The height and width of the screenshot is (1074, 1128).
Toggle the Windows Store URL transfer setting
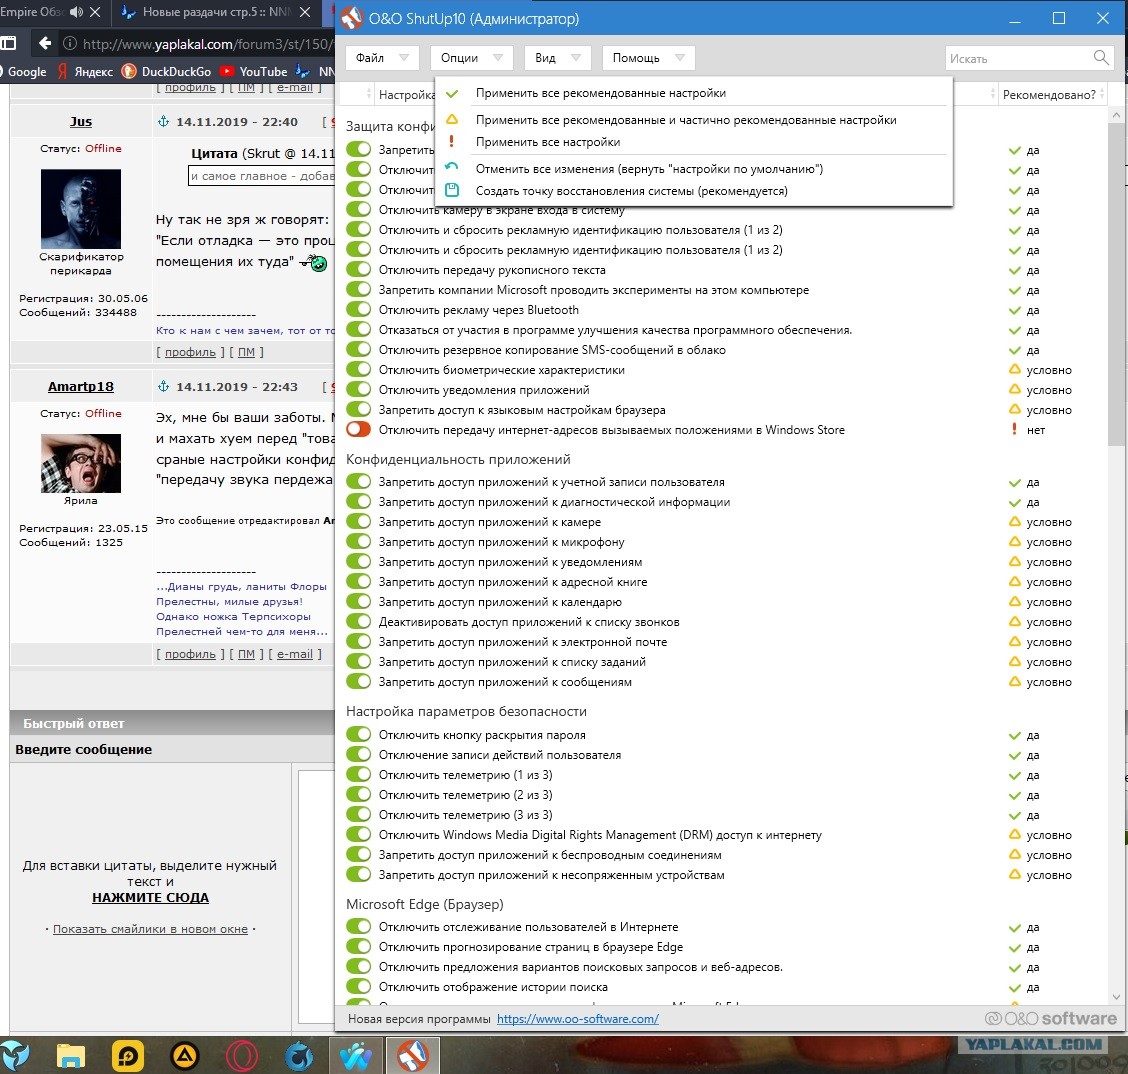(358, 429)
